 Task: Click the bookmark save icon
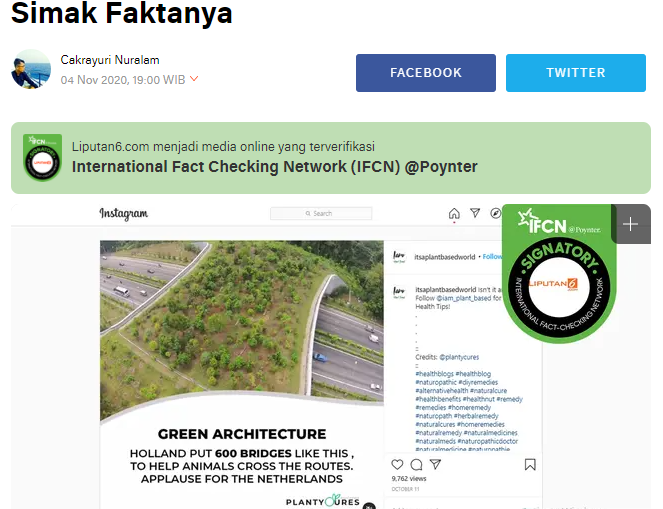coord(530,465)
